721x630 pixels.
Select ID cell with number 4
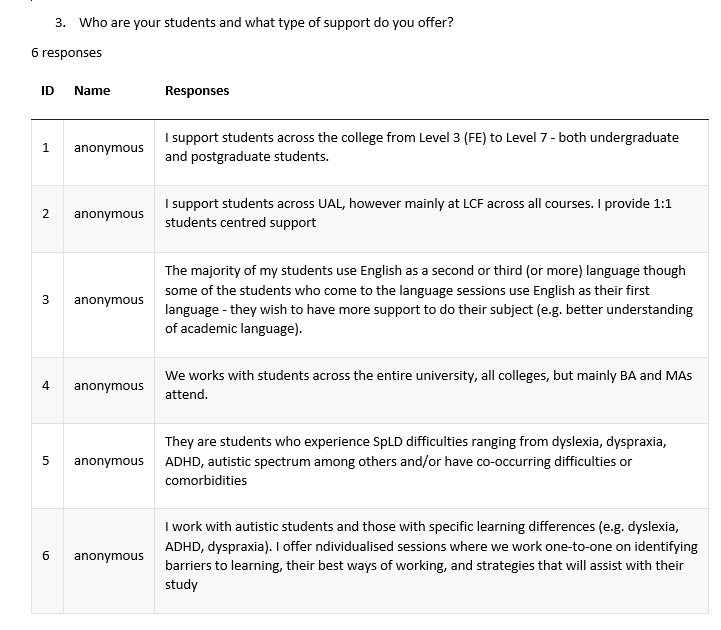(x=46, y=385)
